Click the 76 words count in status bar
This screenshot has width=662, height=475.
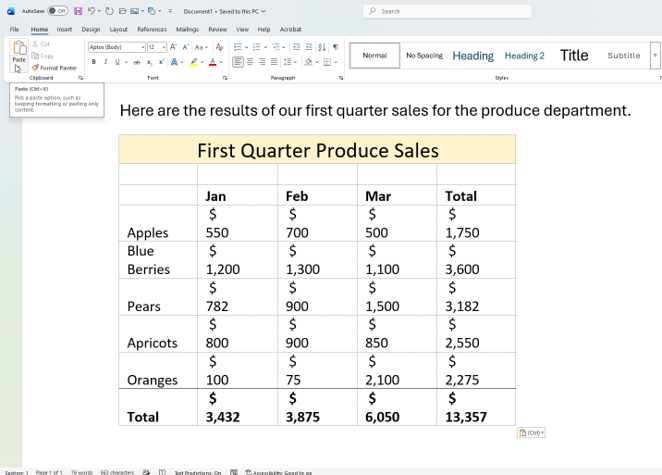pos(81,472)
